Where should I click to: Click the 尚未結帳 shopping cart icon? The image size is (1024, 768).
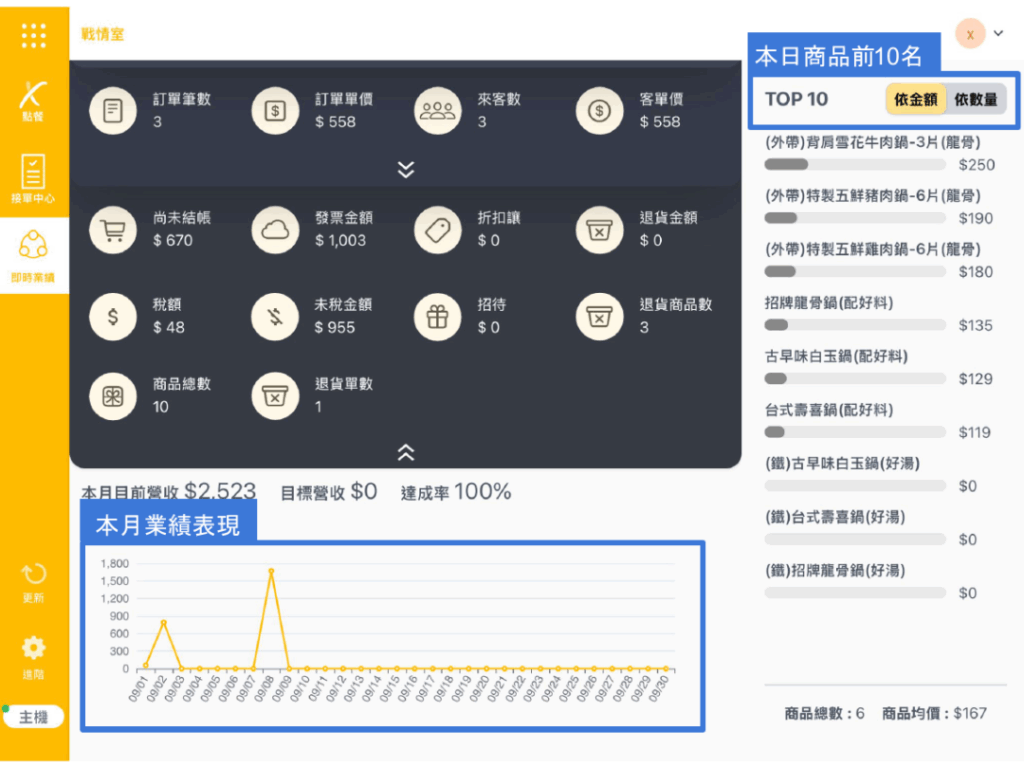tap(113, 230)
